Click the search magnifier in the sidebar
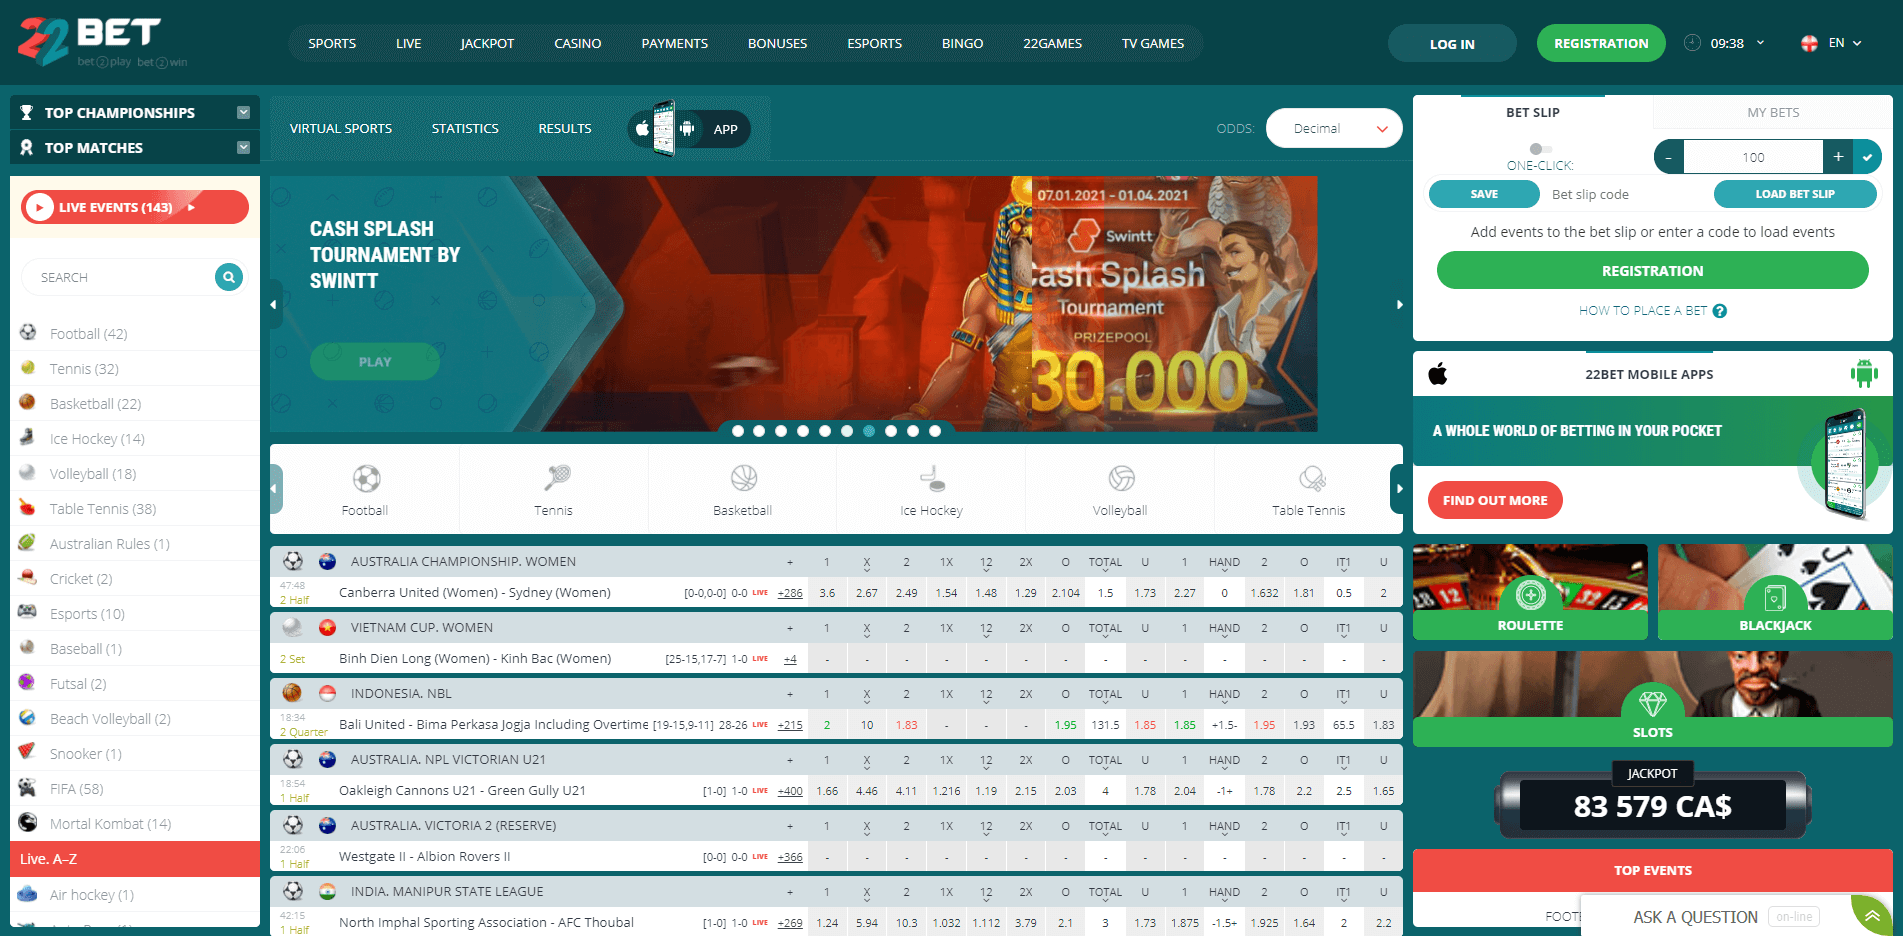Screen dimensions: 1903x936 click(229, 277)
